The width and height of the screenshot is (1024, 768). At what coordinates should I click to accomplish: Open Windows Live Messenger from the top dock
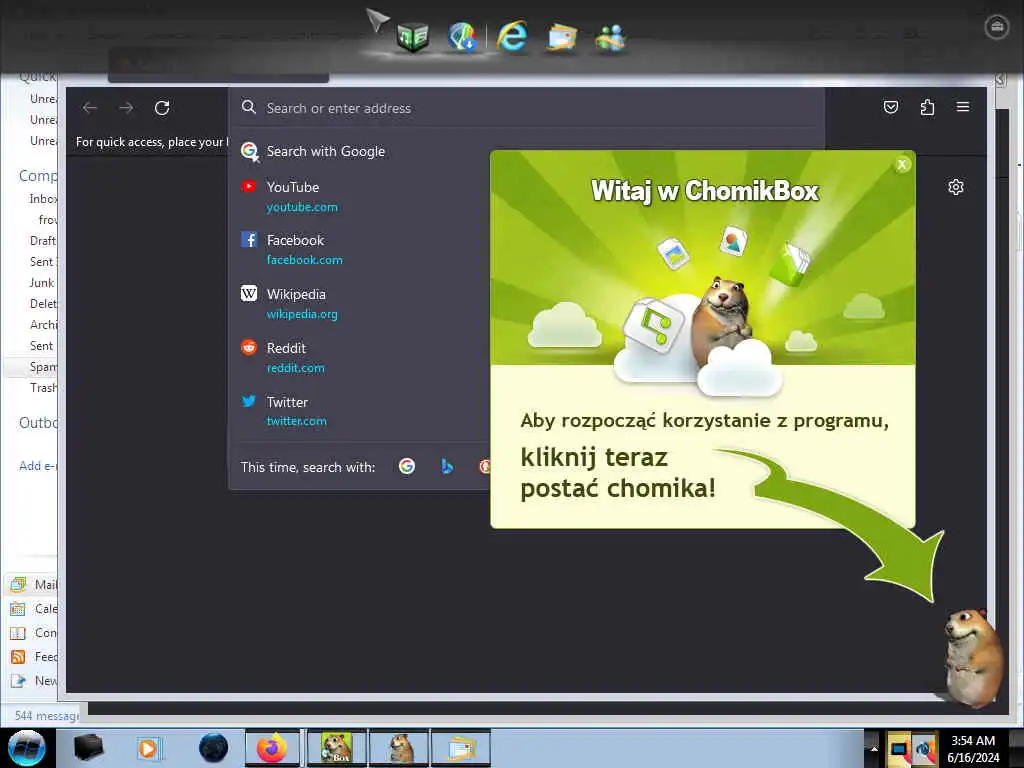[x=611, y=37]
